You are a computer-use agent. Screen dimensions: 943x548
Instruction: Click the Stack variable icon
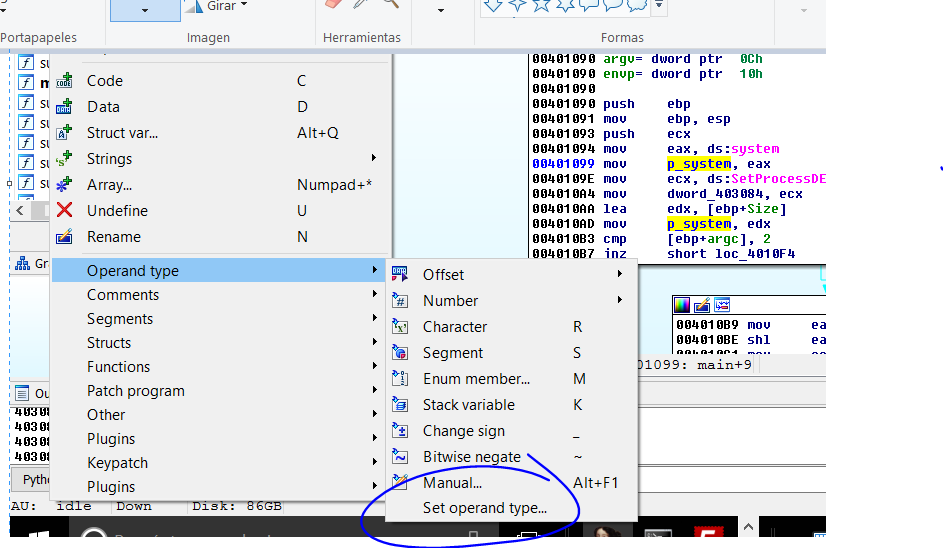(401, 405)
